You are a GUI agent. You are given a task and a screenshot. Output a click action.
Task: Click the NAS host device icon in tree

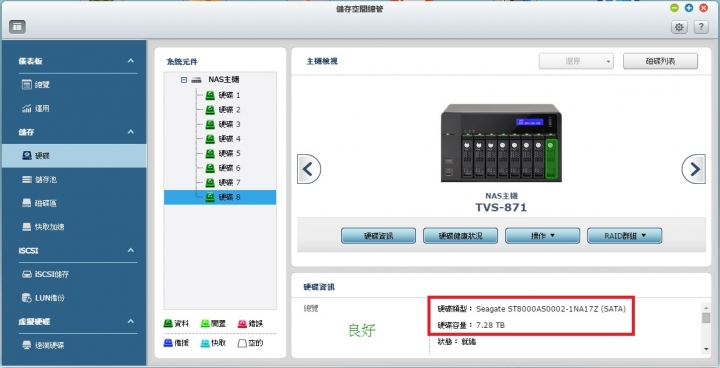pyautogui.click(x=197, y=80)
